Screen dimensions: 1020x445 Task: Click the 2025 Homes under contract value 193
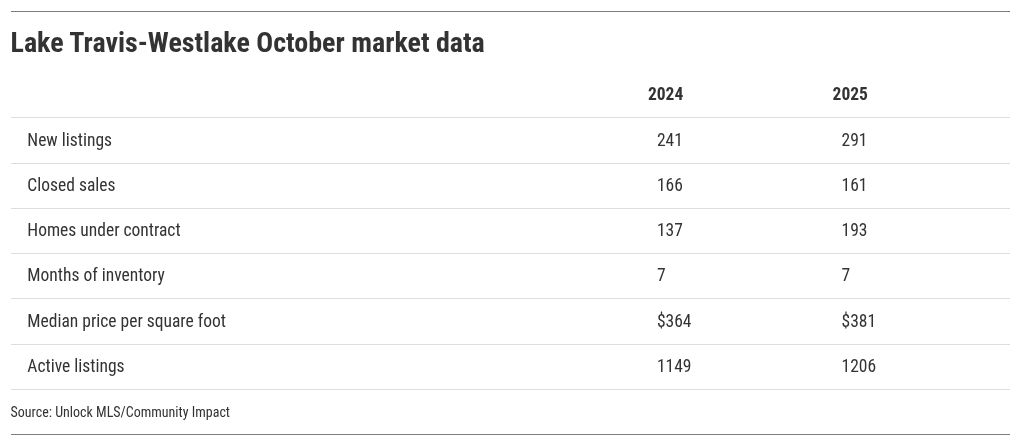click(x=854, y=230)
